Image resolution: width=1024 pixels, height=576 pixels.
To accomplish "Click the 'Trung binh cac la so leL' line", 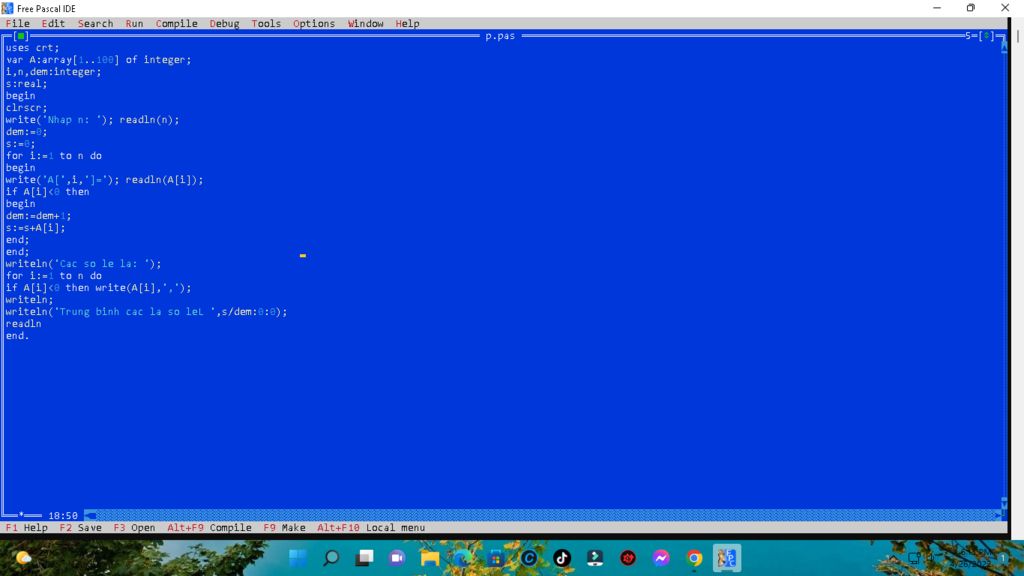I will pos(146,312).
